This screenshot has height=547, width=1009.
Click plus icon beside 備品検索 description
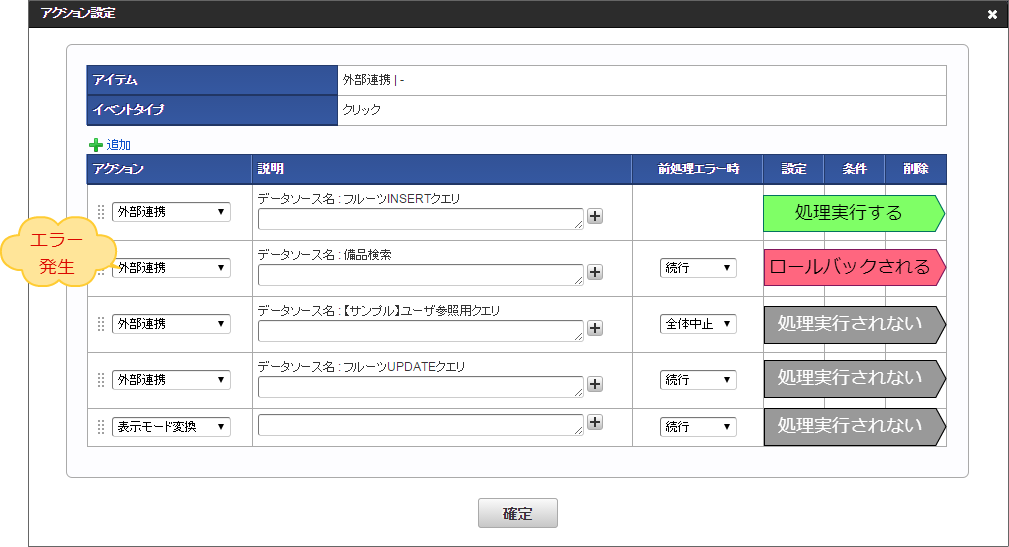tap(594, 272)
